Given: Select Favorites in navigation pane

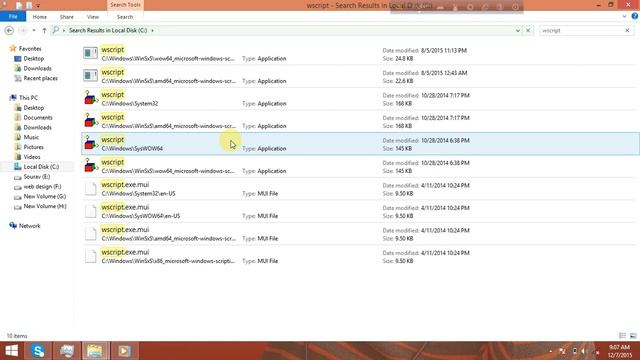Looking at the screenshot, I should (30, 49).
